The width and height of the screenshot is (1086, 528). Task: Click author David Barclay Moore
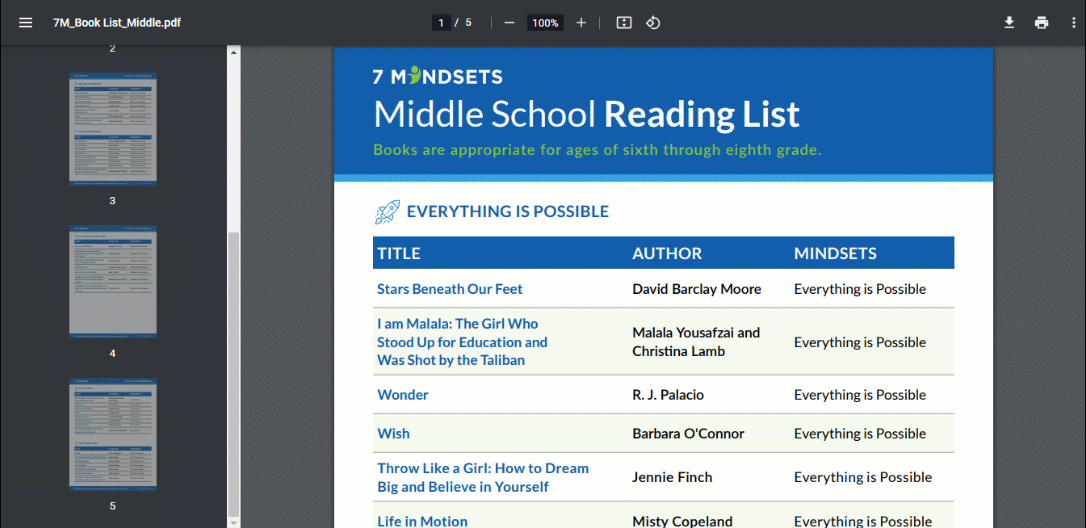697,289
